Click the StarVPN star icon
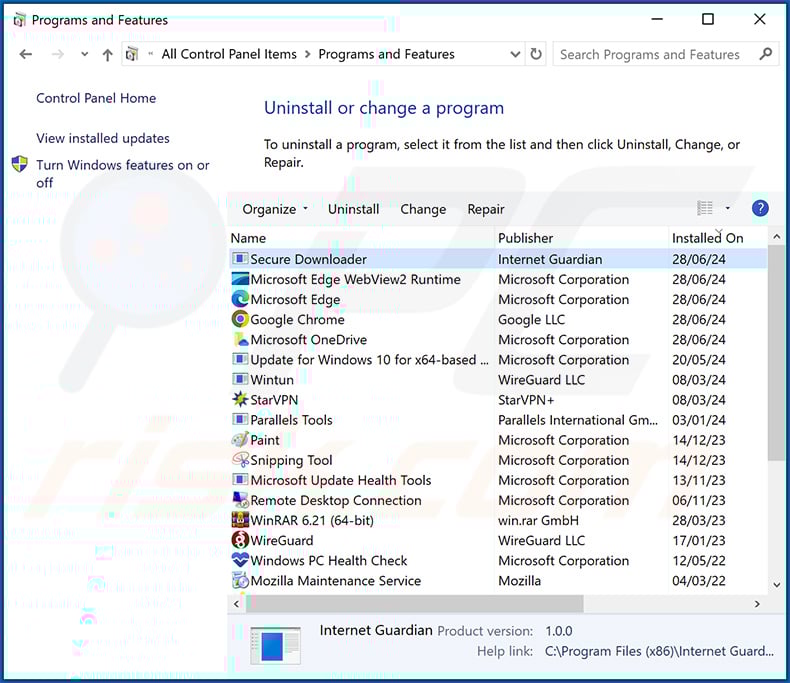This screenshot has width=790, height=683. (x=240, y=399)
